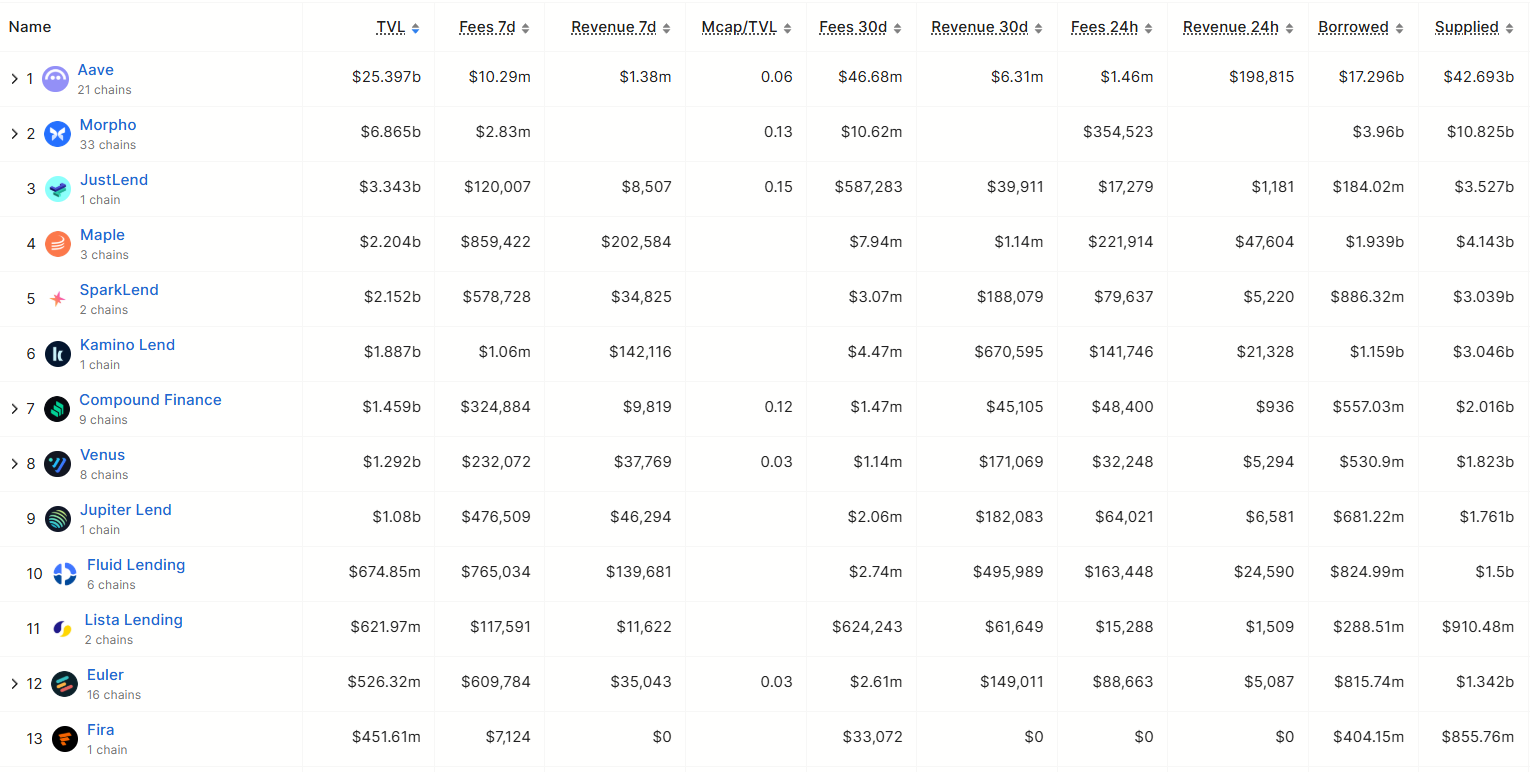Screen dimensions: 1530x772
Task: Open the JustLend protocol link
Action: coord(113,179)
